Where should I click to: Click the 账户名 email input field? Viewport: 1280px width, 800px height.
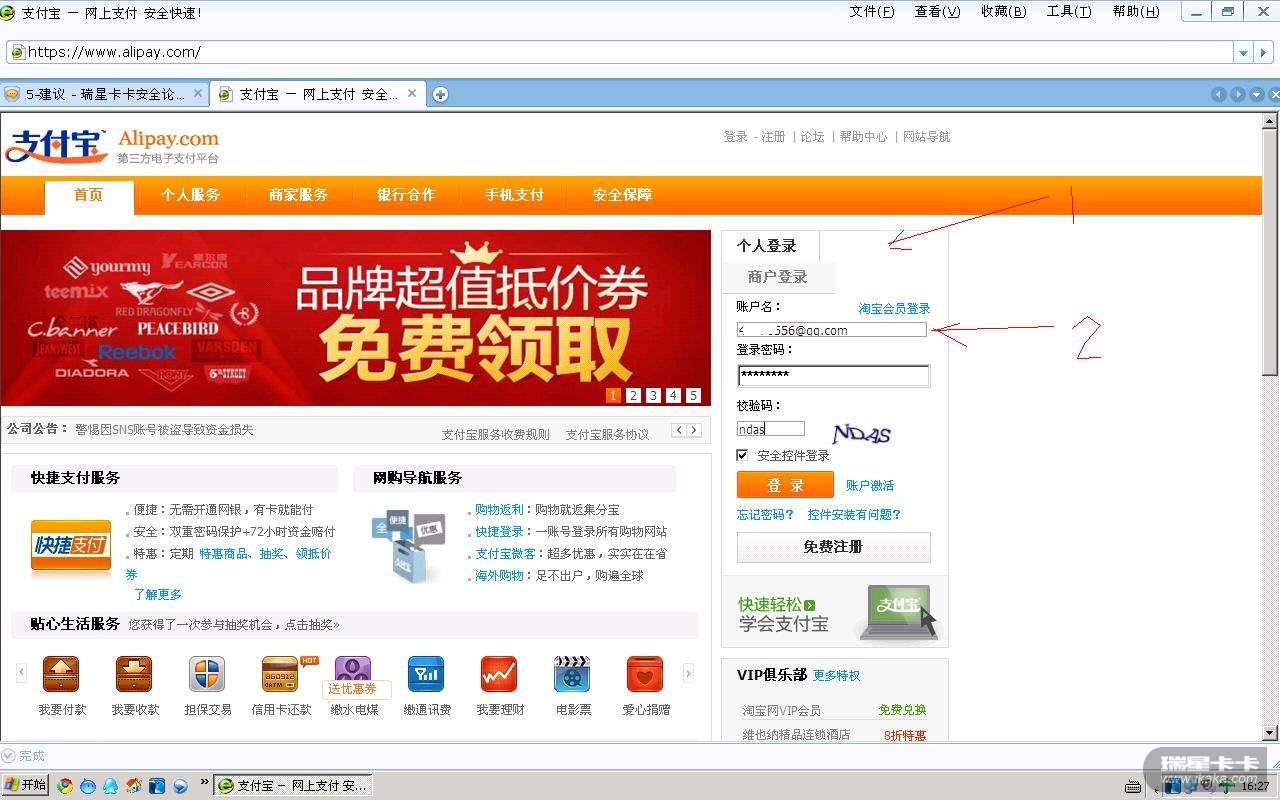tap(832, 330)
